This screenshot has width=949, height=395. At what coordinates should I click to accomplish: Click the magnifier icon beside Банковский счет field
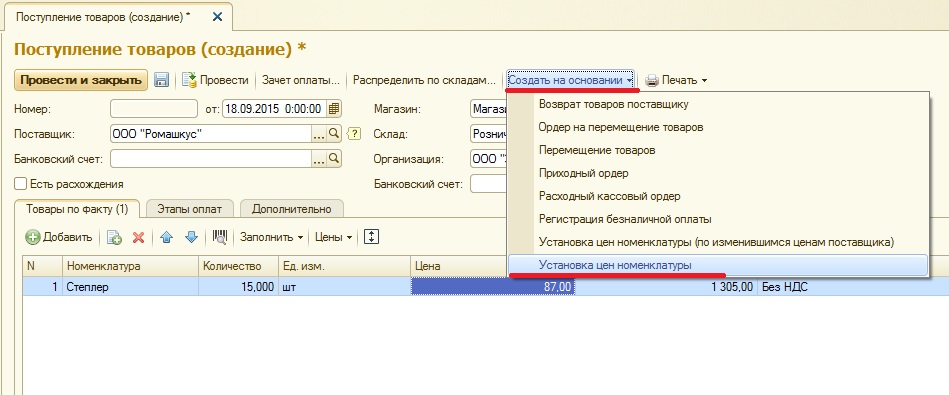click(334, 159)
